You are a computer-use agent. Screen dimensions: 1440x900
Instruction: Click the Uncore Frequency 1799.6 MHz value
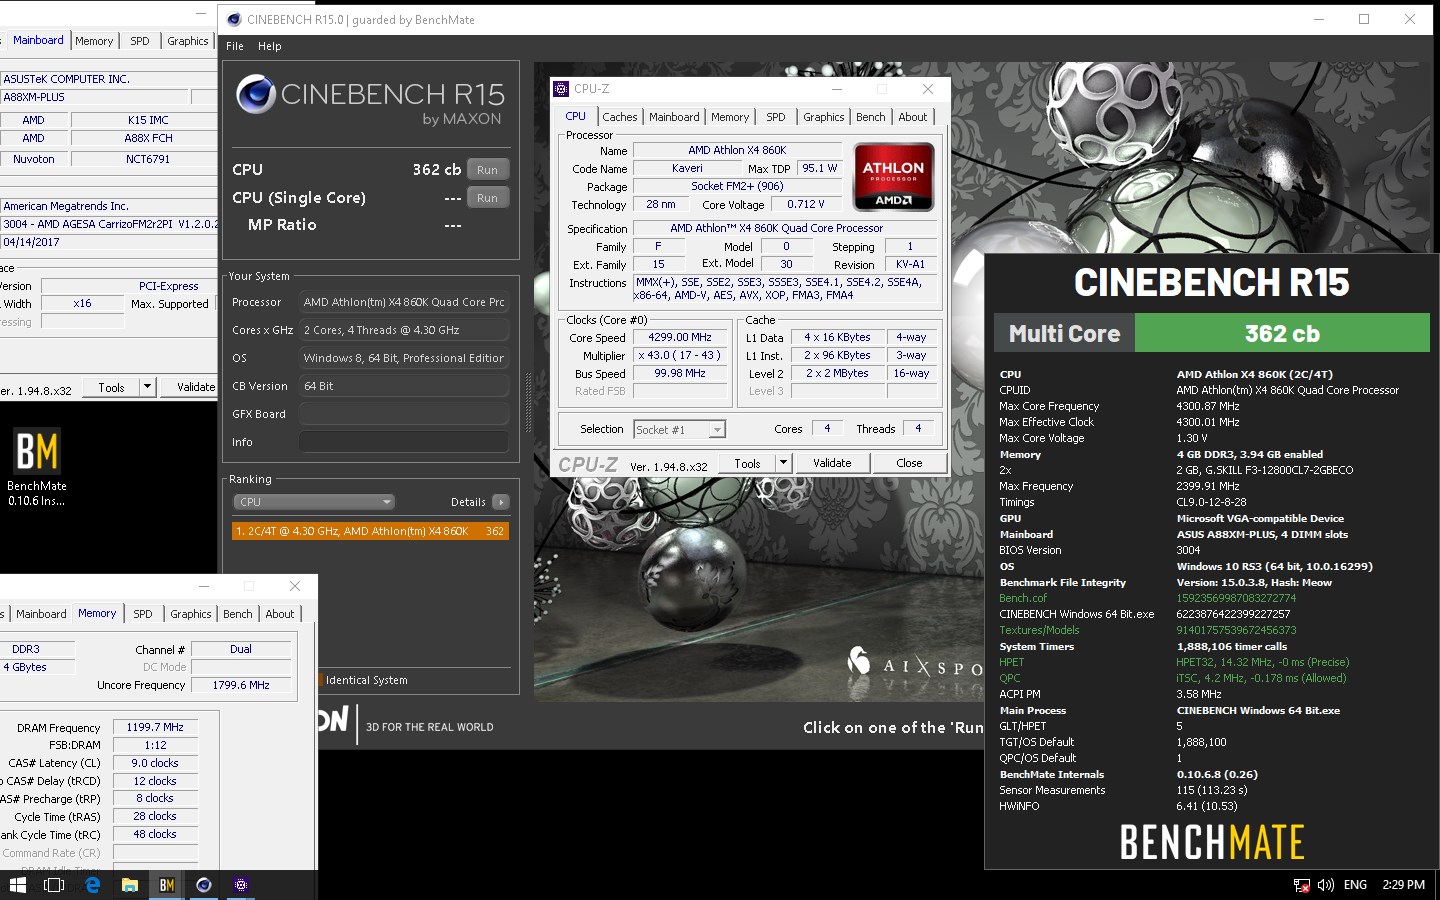240,685
